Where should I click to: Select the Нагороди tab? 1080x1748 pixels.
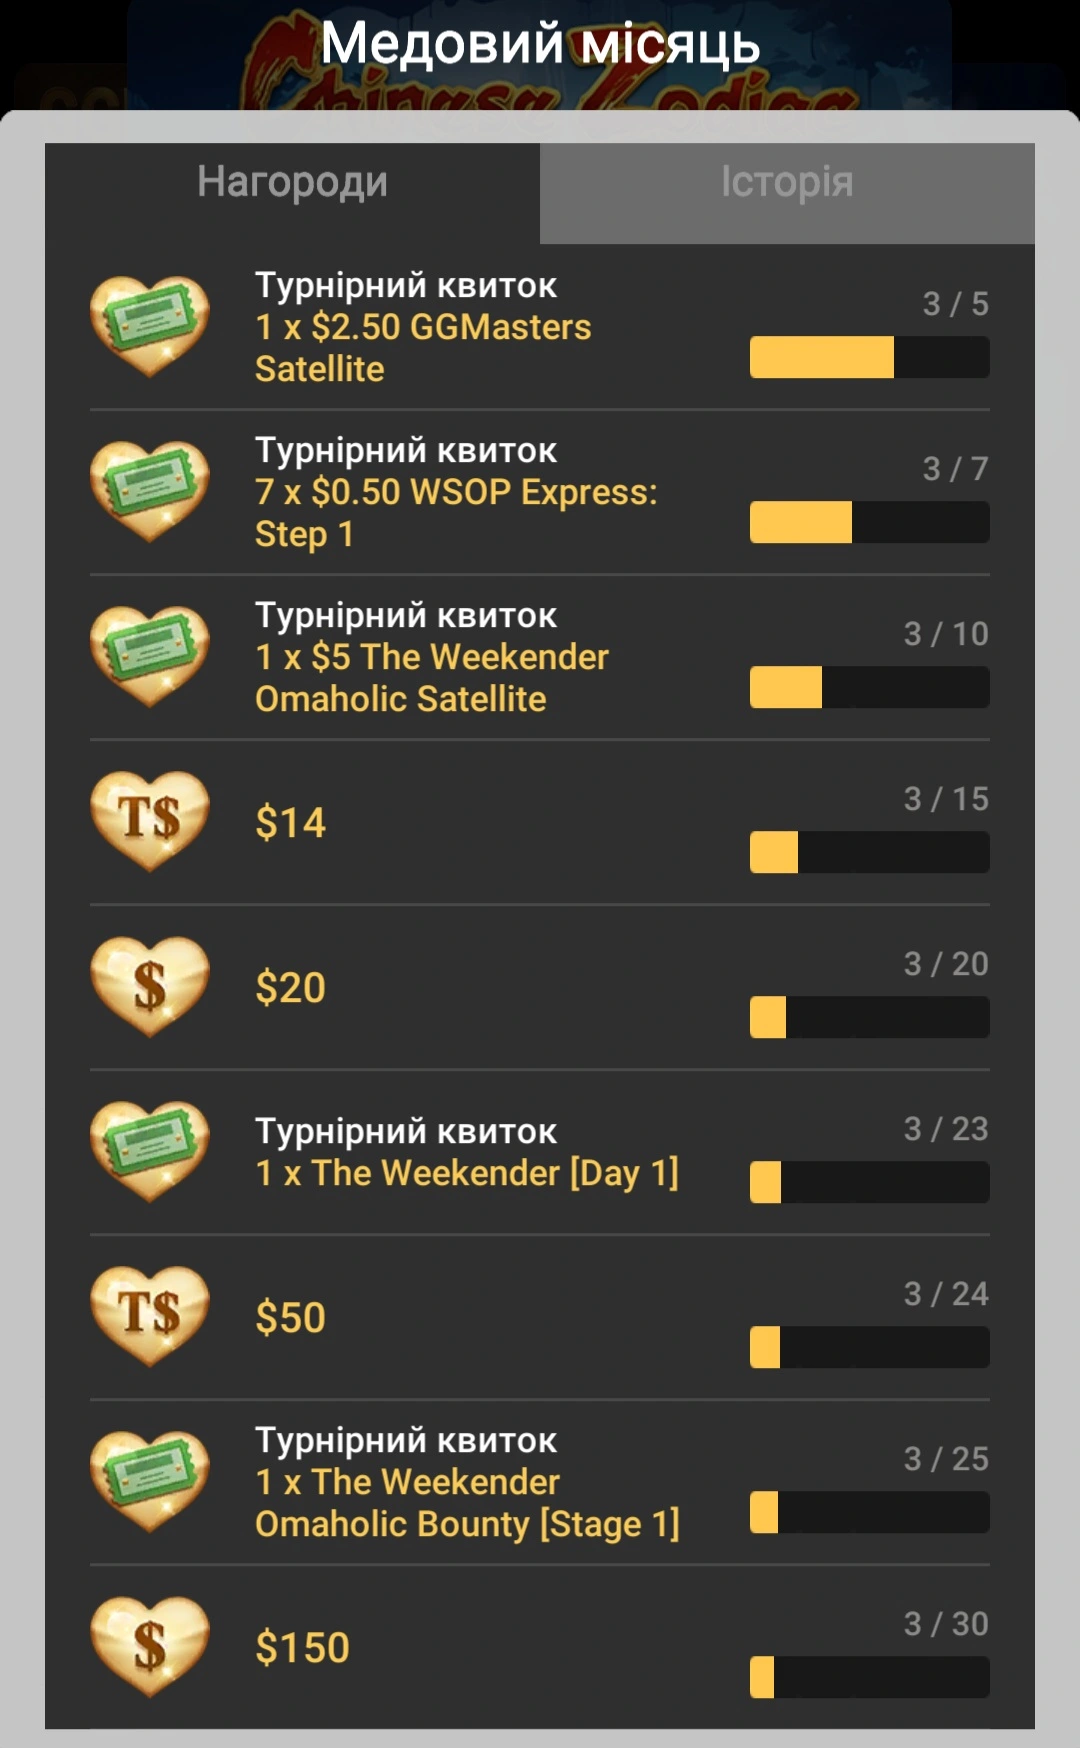coord(292,184)
